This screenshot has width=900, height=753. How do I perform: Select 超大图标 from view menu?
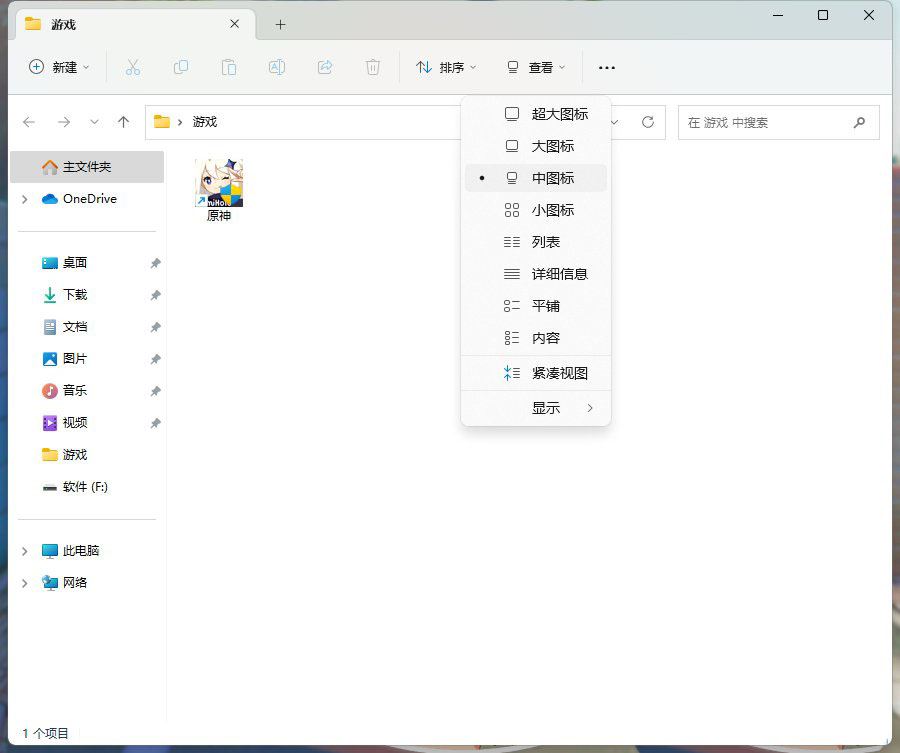coord(558,114)
